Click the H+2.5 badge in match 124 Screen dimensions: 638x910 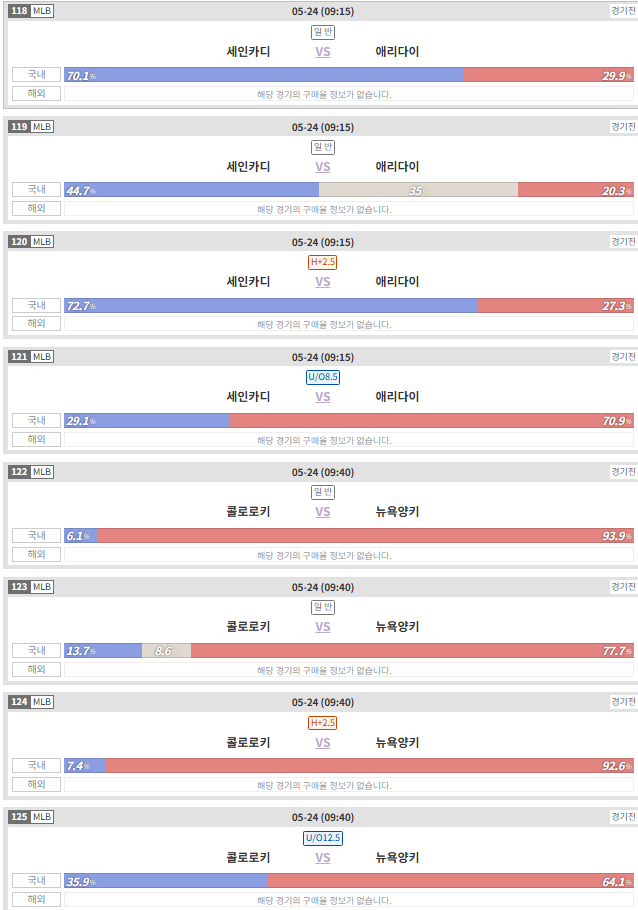coord(322,723)
